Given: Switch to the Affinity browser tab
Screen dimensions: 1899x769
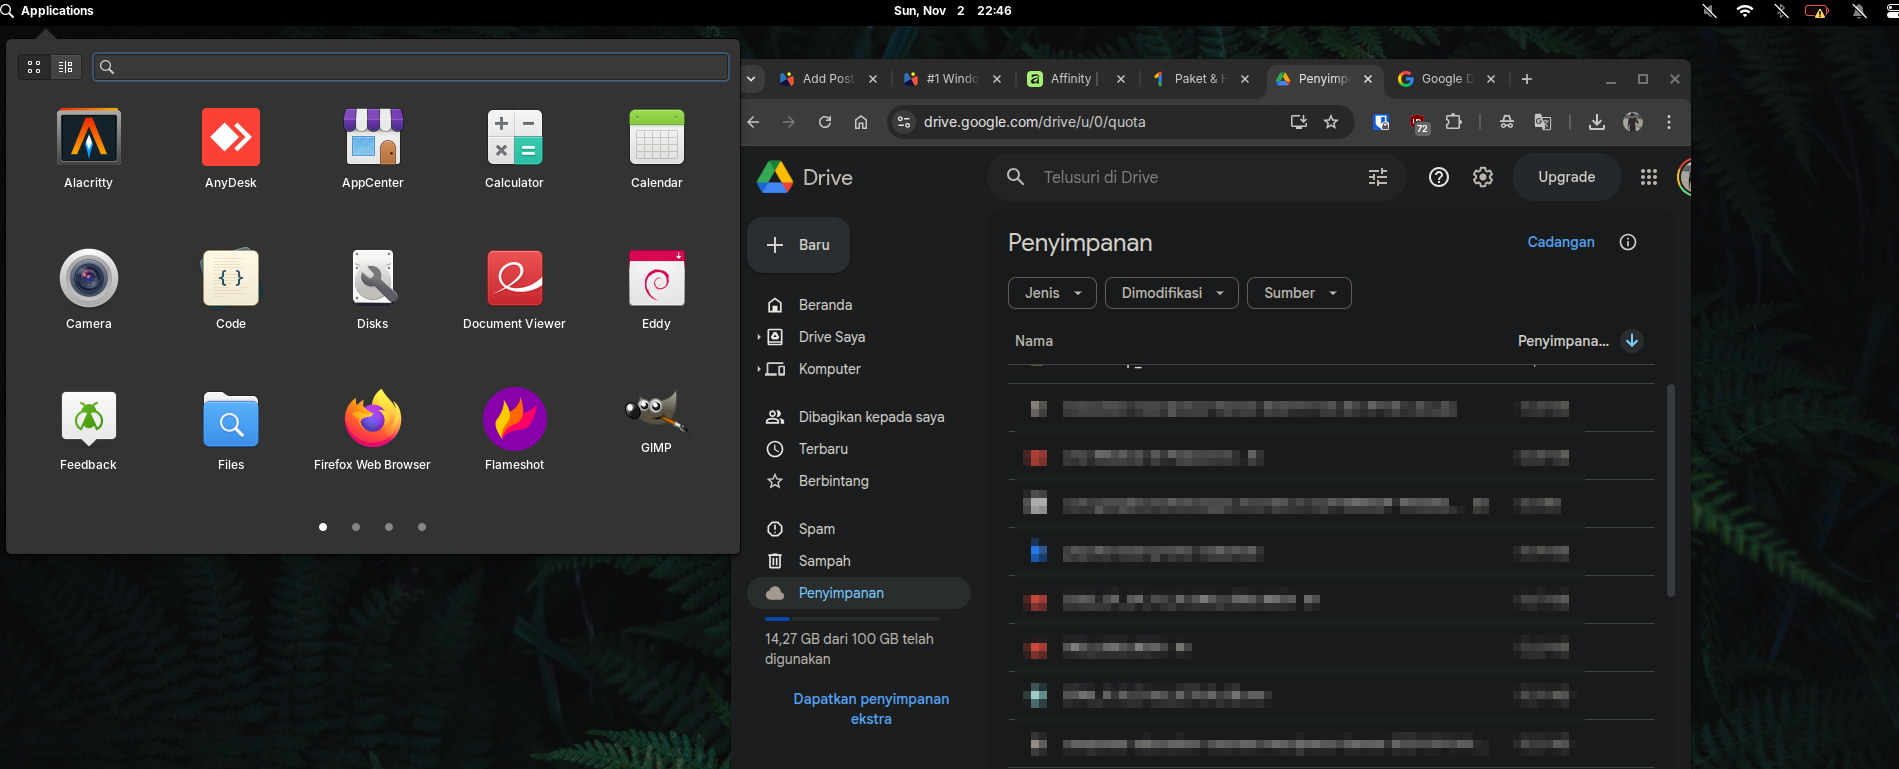Looking at the screenshot, I should click(1070, 79).
